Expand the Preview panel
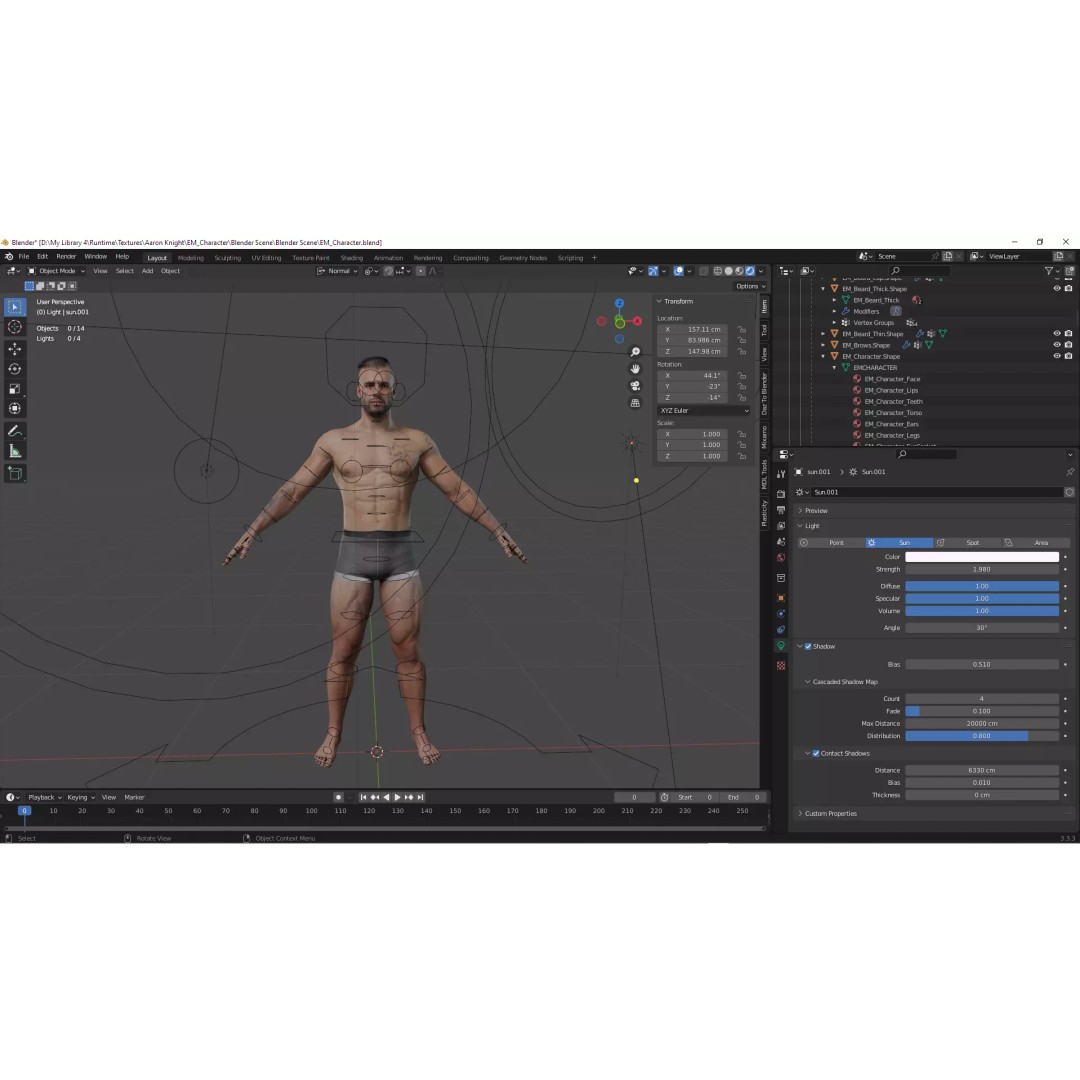 click(816, 510)
